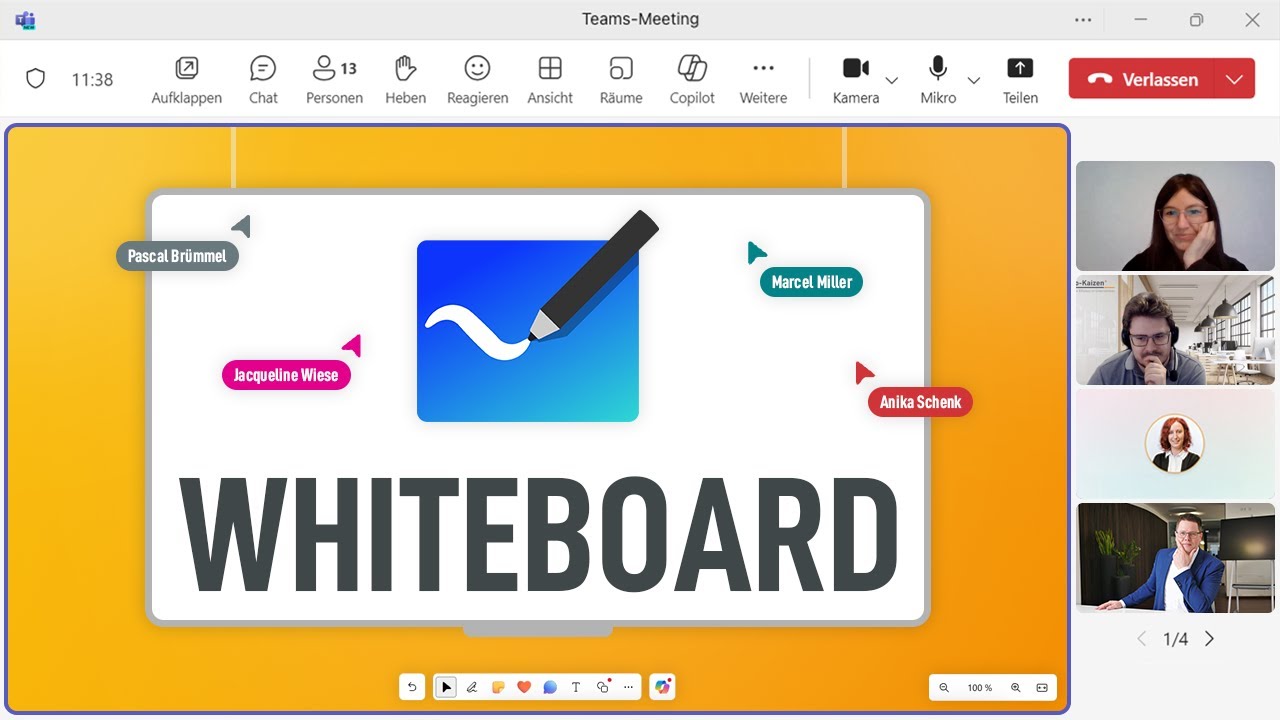Image resolution: width=1280 pixels, height=720 pixels.
Task: Click the 11:38 meeting timer
Action: coord(92,80)
